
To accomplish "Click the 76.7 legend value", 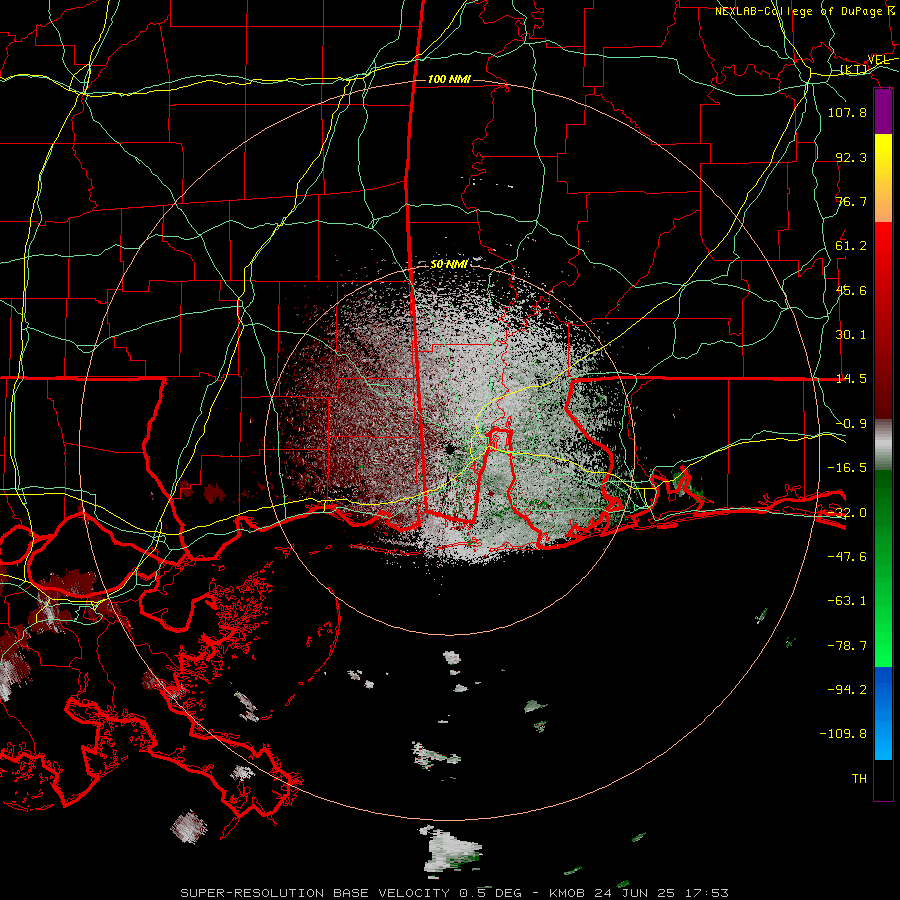I will [851, 201].
